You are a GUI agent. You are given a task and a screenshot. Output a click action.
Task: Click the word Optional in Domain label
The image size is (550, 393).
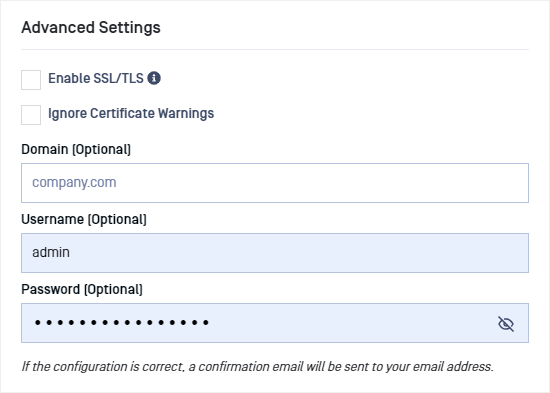pyautogui.click(x=101, y=149)
